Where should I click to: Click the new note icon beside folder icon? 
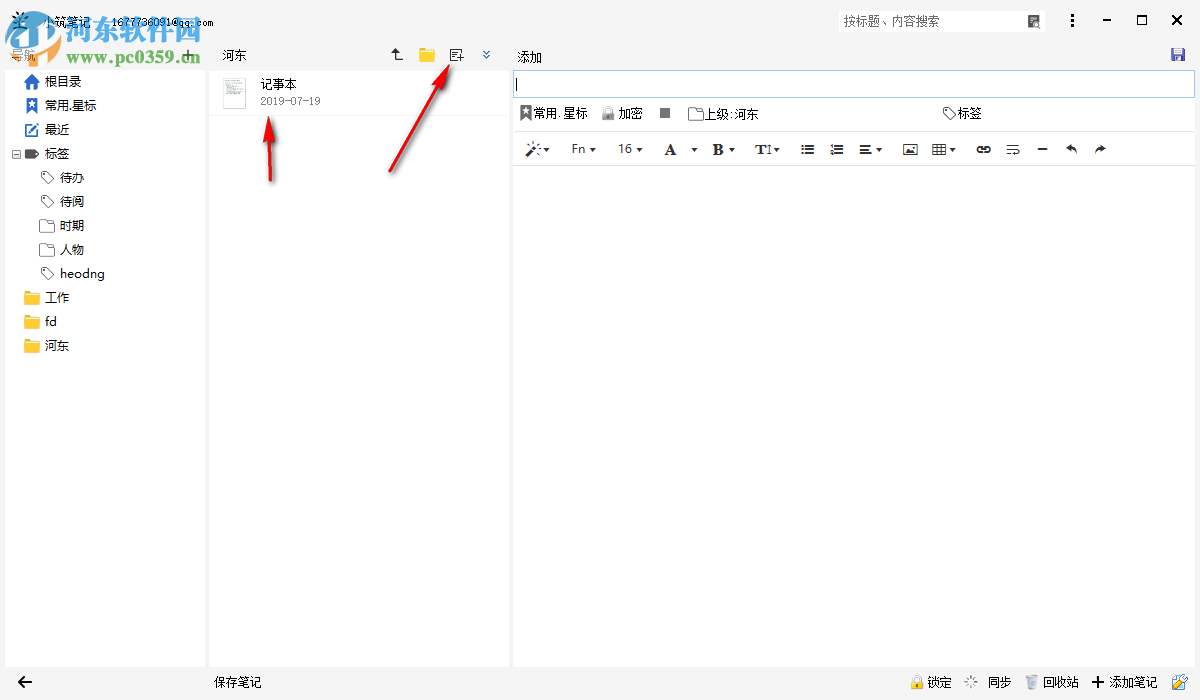point(456,55)
